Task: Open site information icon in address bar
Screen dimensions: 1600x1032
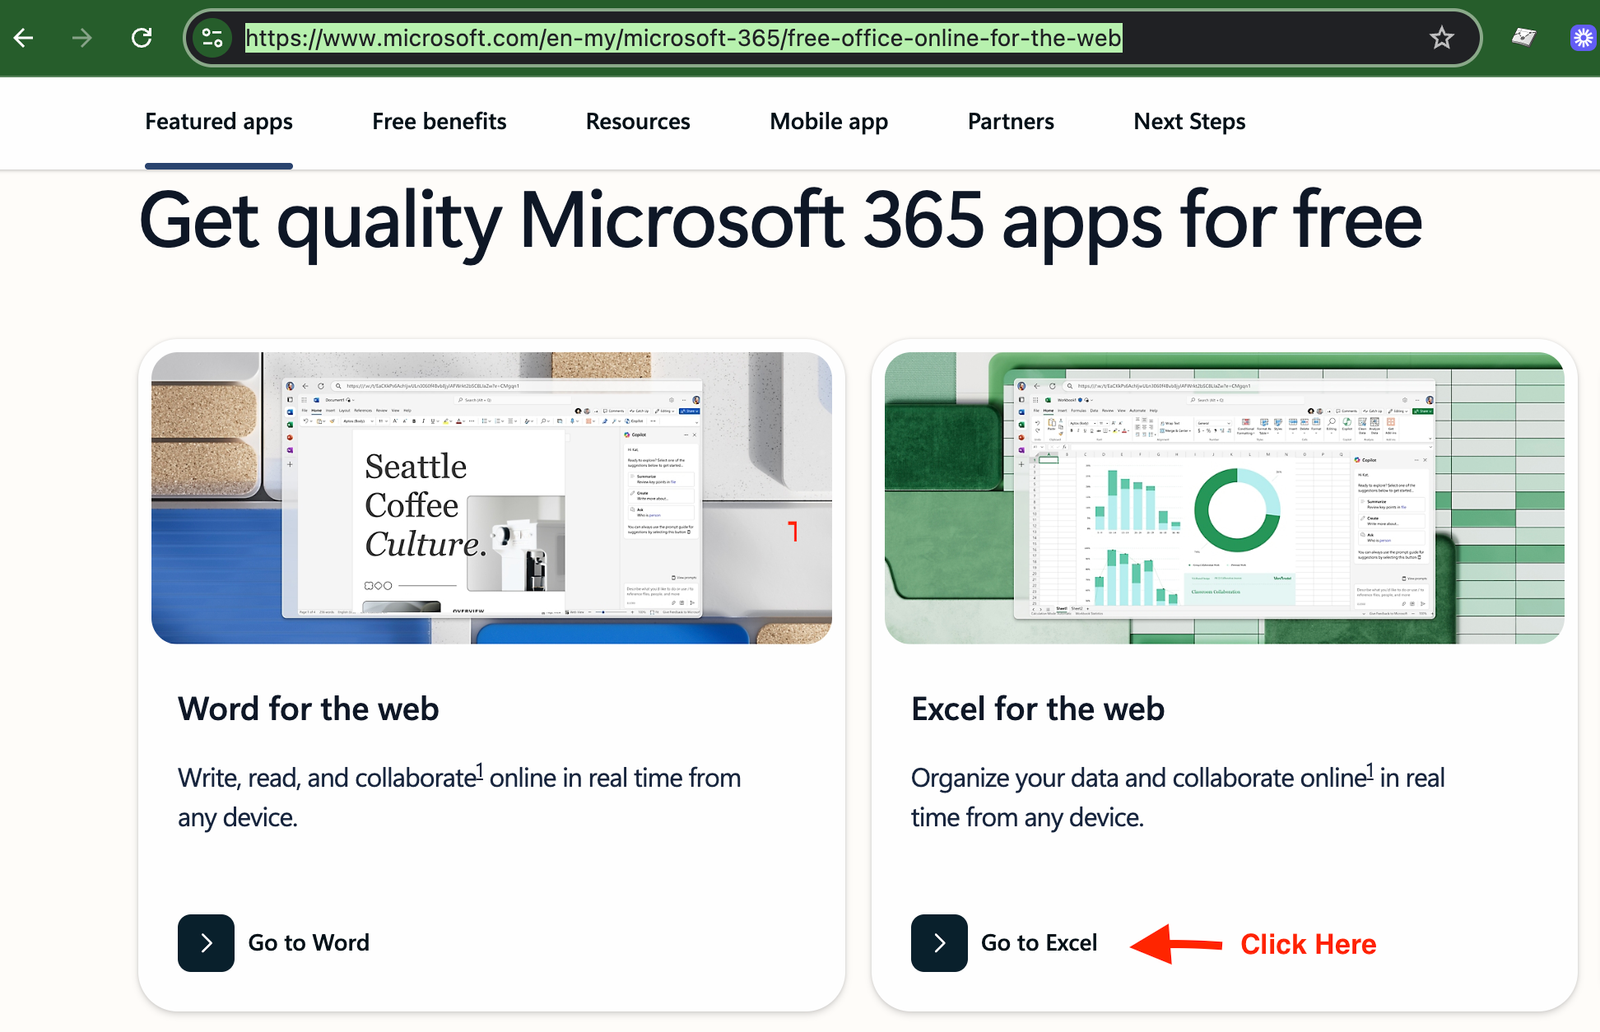Action: pyautogui.click(x=212, y=38)
